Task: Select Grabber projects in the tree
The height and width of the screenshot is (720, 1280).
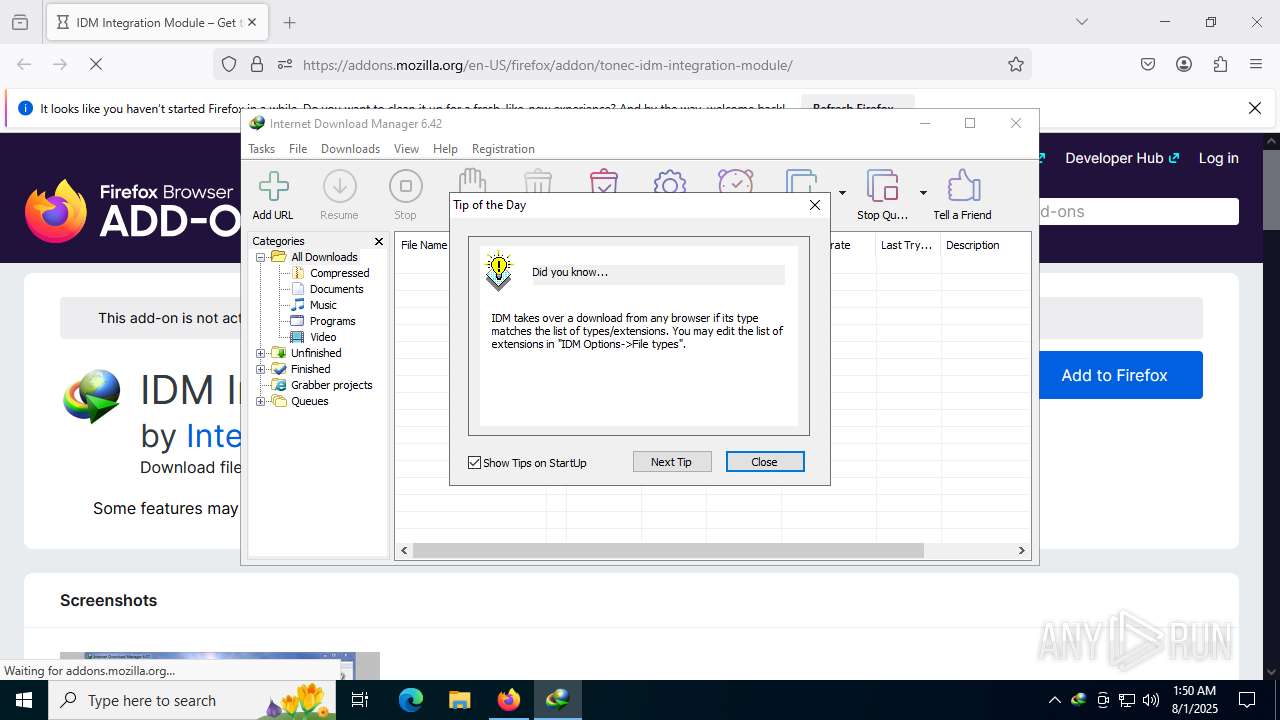Action: click(x=331, y=385)
